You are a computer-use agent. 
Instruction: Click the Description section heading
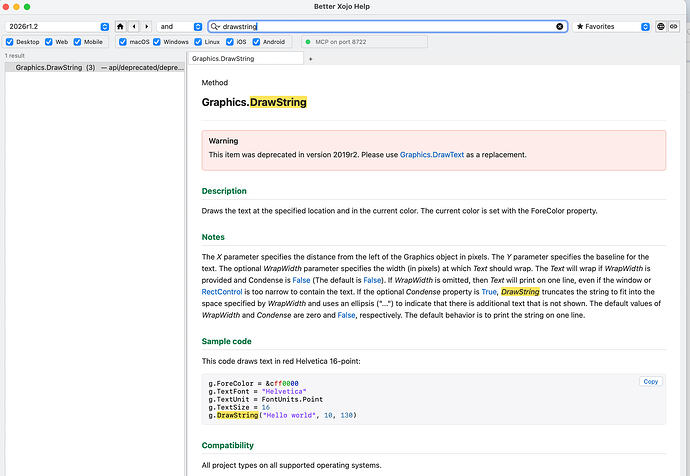coord(224,191)
